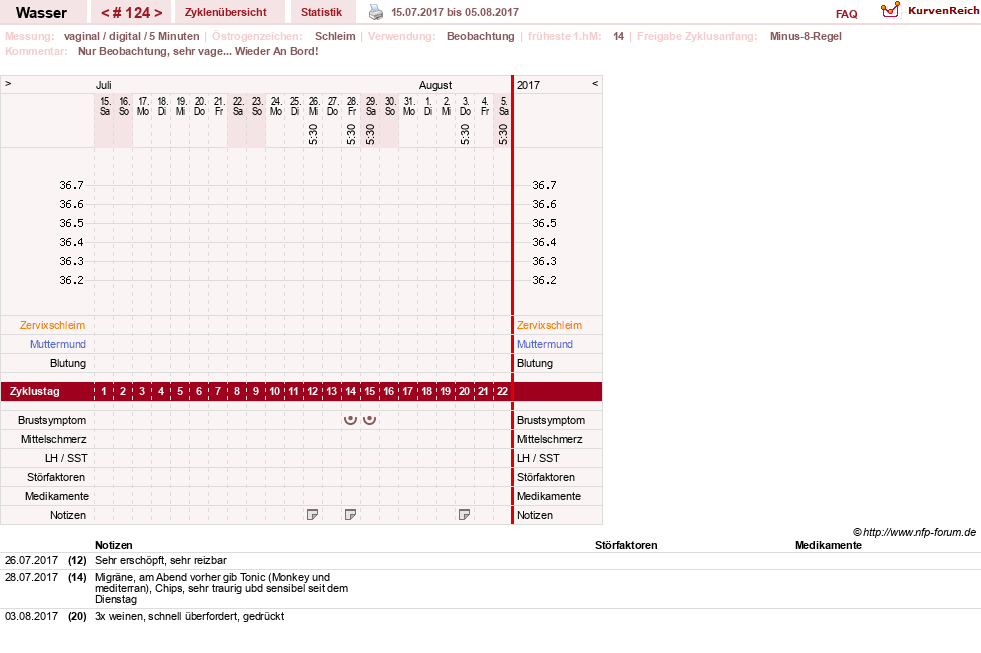Select the date range 15.07.2017 bis 05.08.2017
981x653 pixels.
pos(455,12)
